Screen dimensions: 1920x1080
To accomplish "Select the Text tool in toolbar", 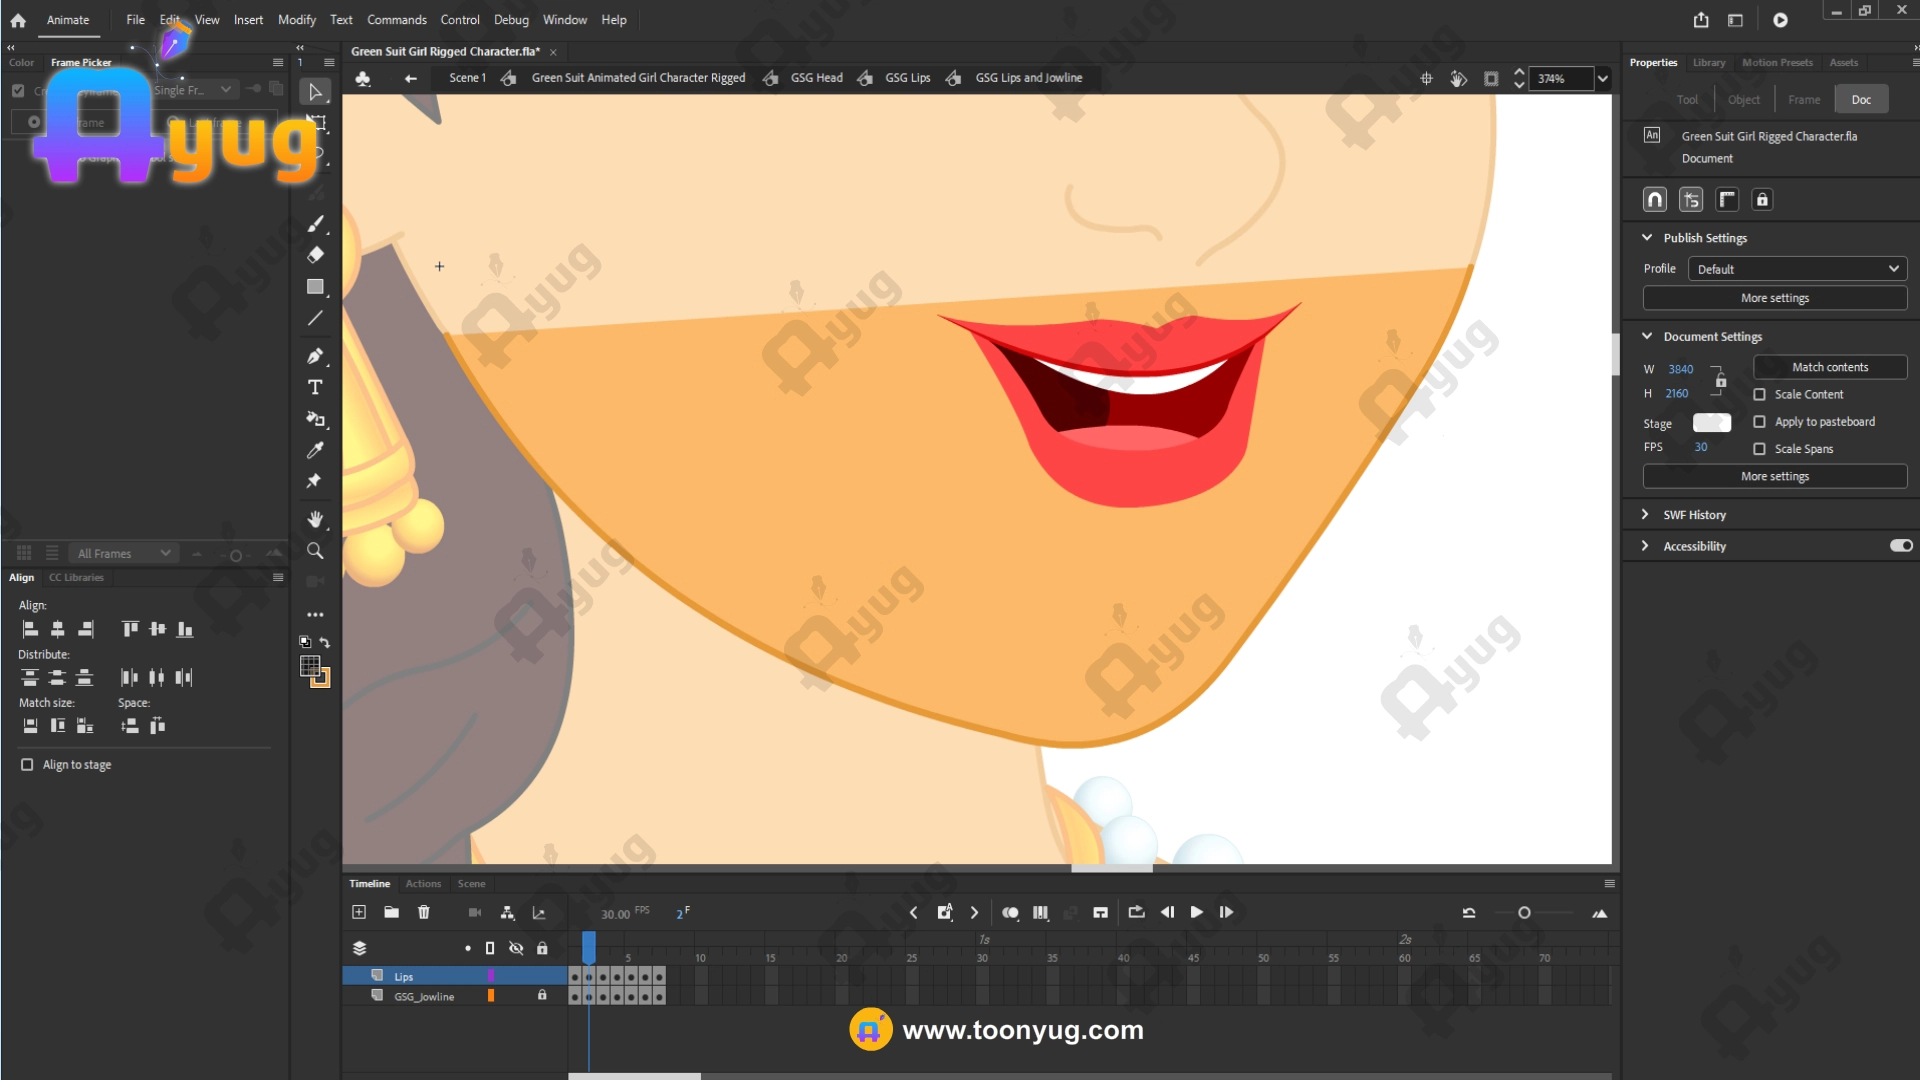I will click(x=315, y=387).
